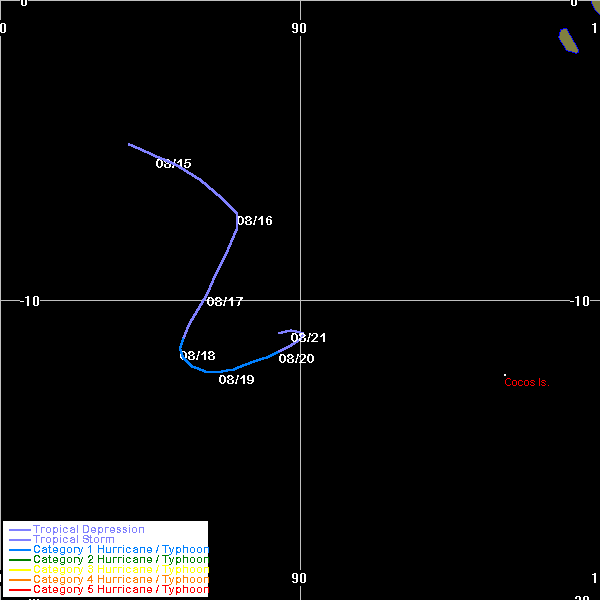
Task: Select the 08/20 date marker
Action: pos(297,359)
